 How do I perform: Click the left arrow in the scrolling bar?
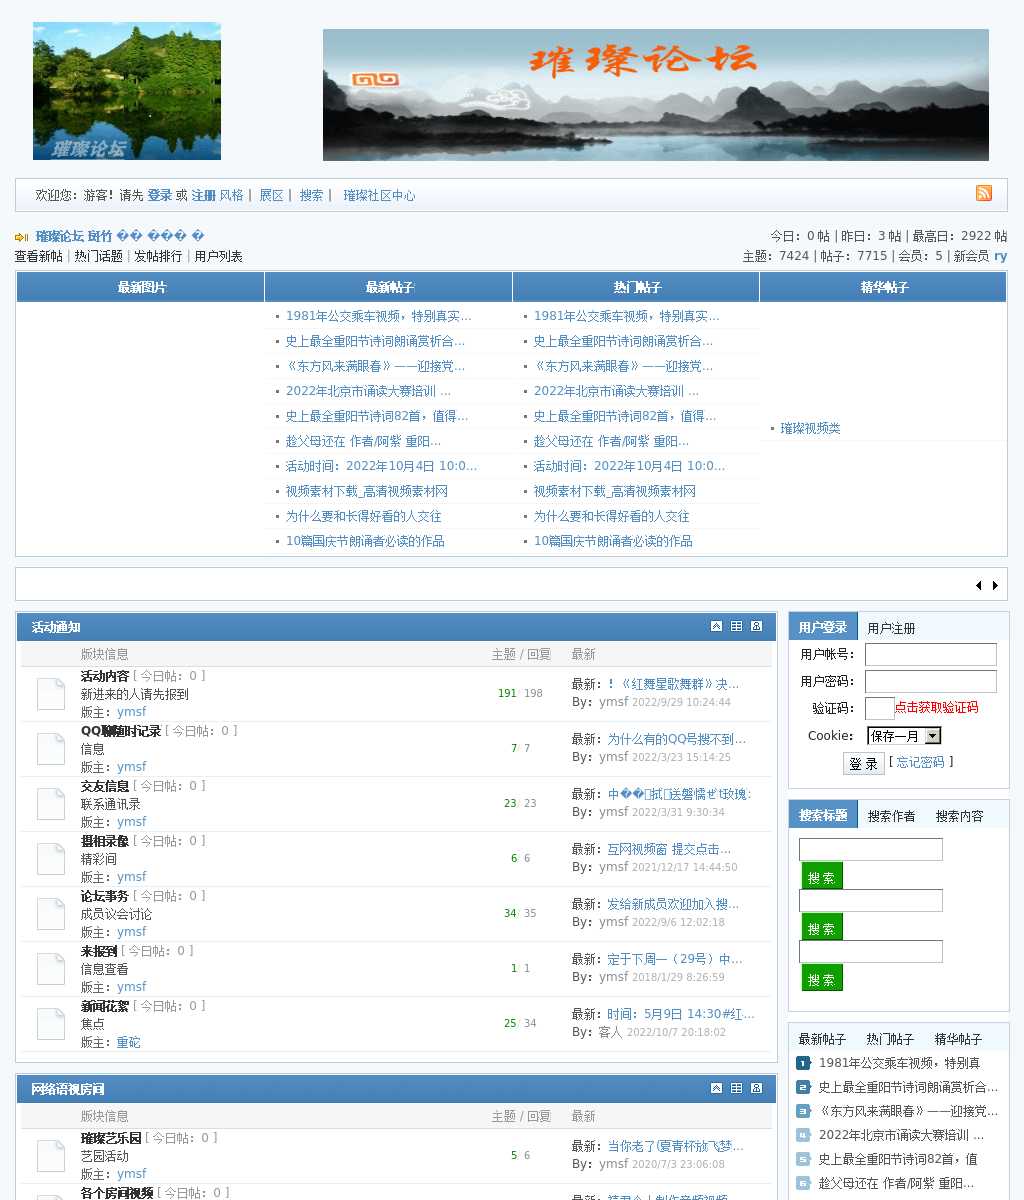(x=979, y=585)
